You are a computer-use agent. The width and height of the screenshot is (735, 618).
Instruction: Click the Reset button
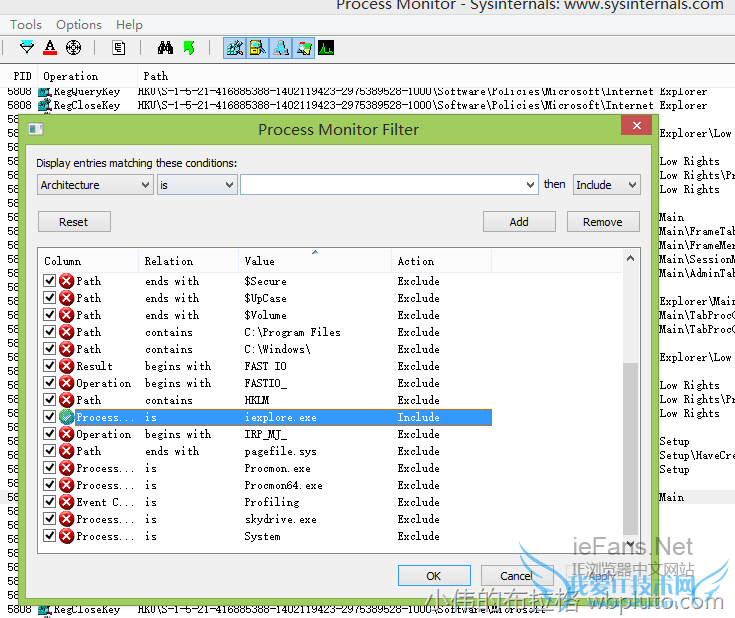tap(74, 222)
